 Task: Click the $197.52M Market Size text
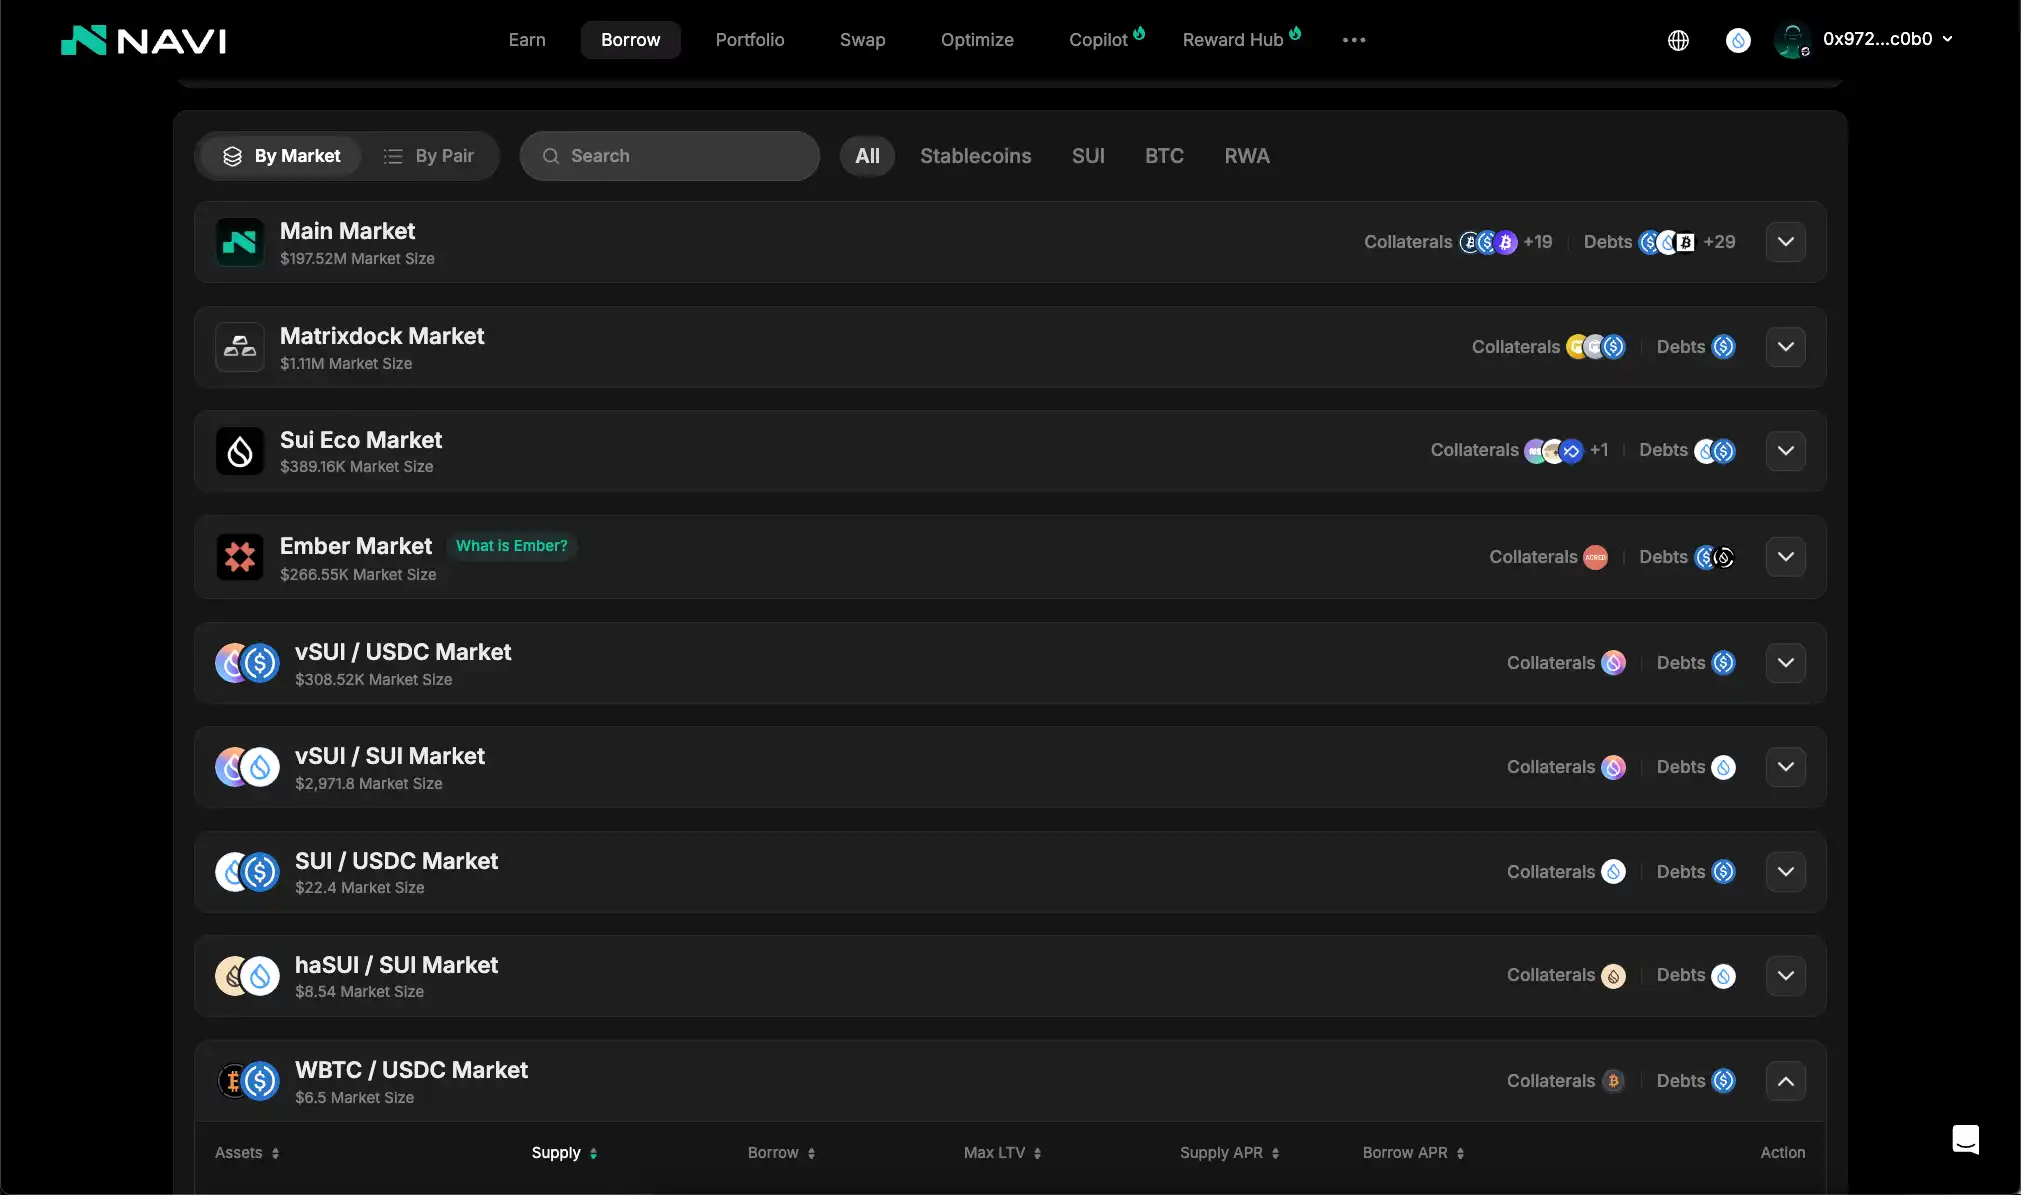(x=357, y=259)
